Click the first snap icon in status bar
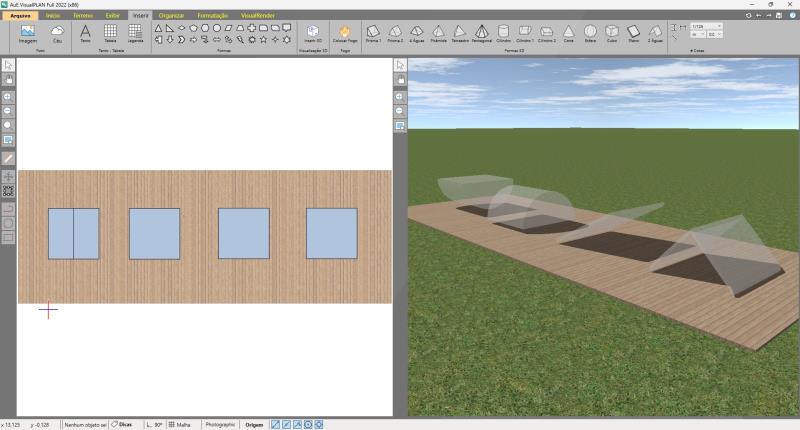 276,424
